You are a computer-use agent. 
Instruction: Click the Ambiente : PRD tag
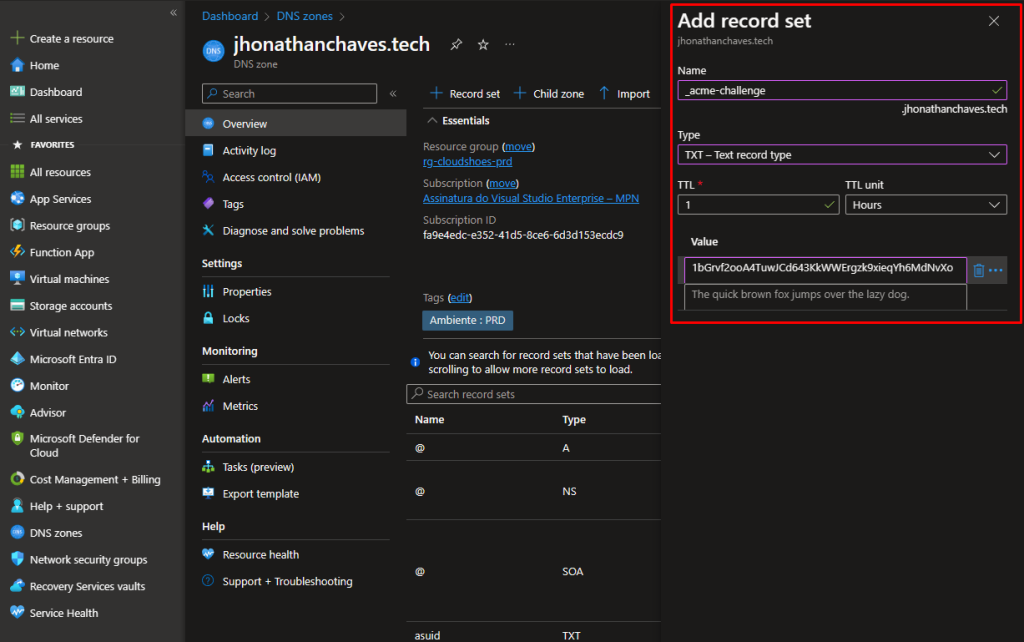click(468, 321)
